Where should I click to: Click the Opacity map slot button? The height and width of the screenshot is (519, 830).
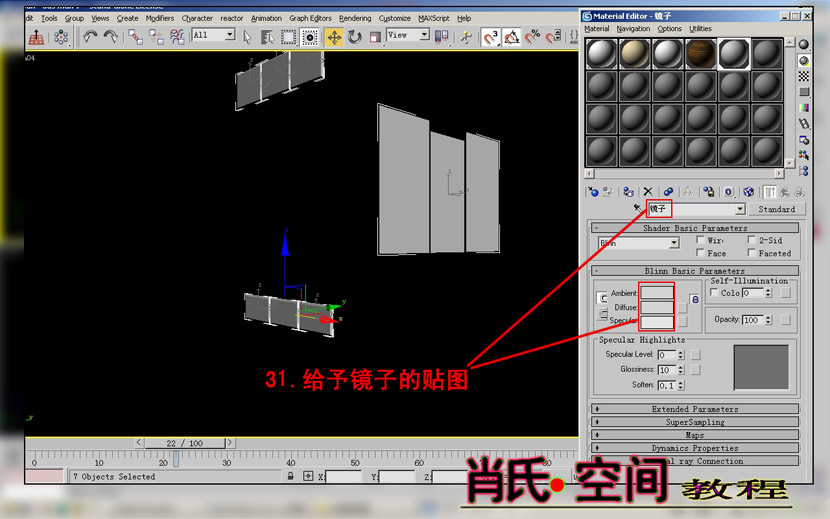point(786,319)
